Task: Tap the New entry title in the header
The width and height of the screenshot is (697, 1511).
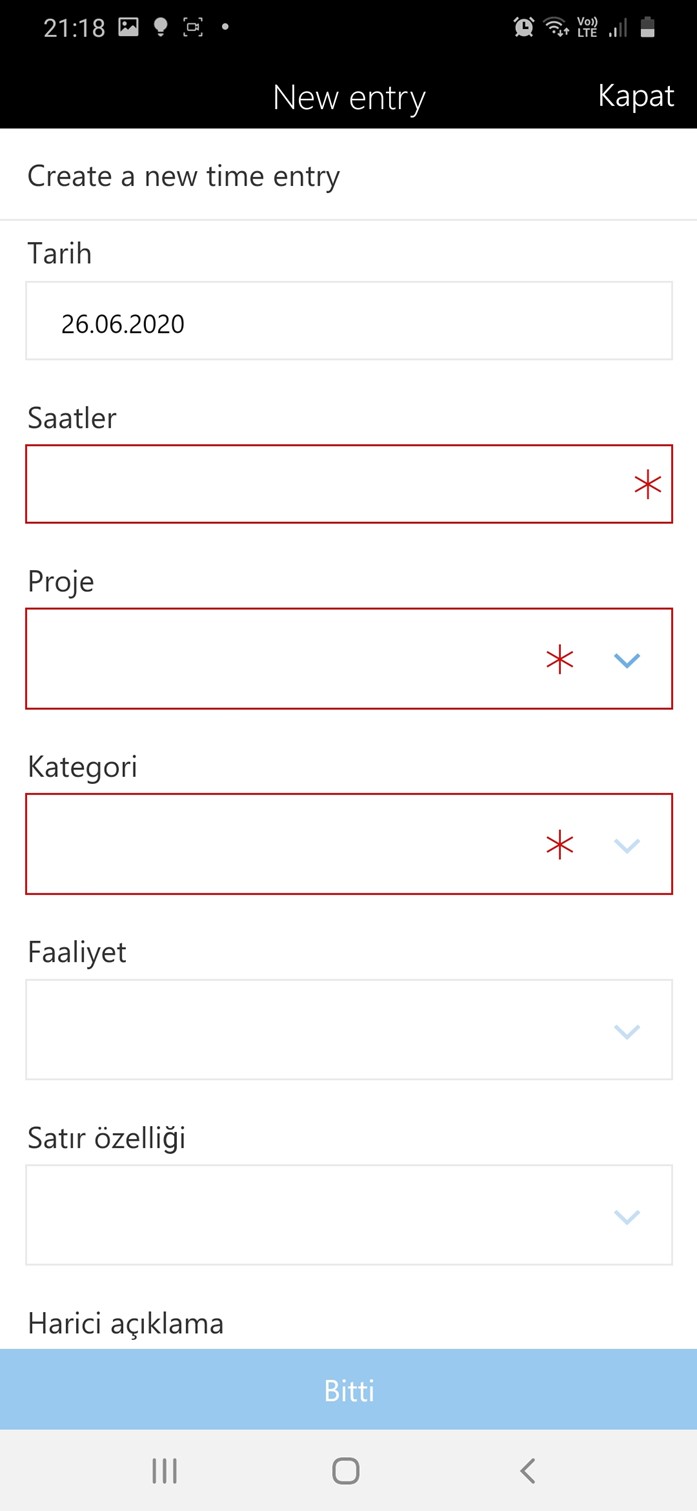Action: tap(349, 98)
